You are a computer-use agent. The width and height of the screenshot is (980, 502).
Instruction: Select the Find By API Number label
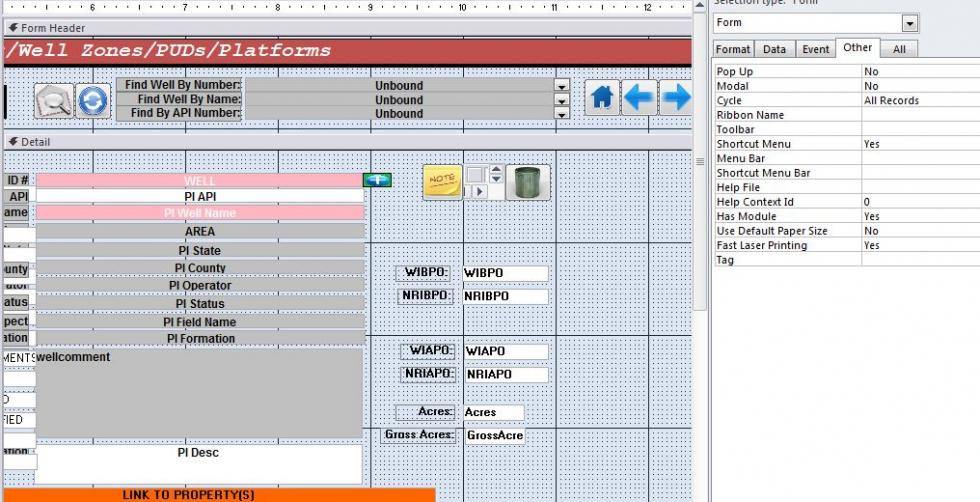point(179,113)
